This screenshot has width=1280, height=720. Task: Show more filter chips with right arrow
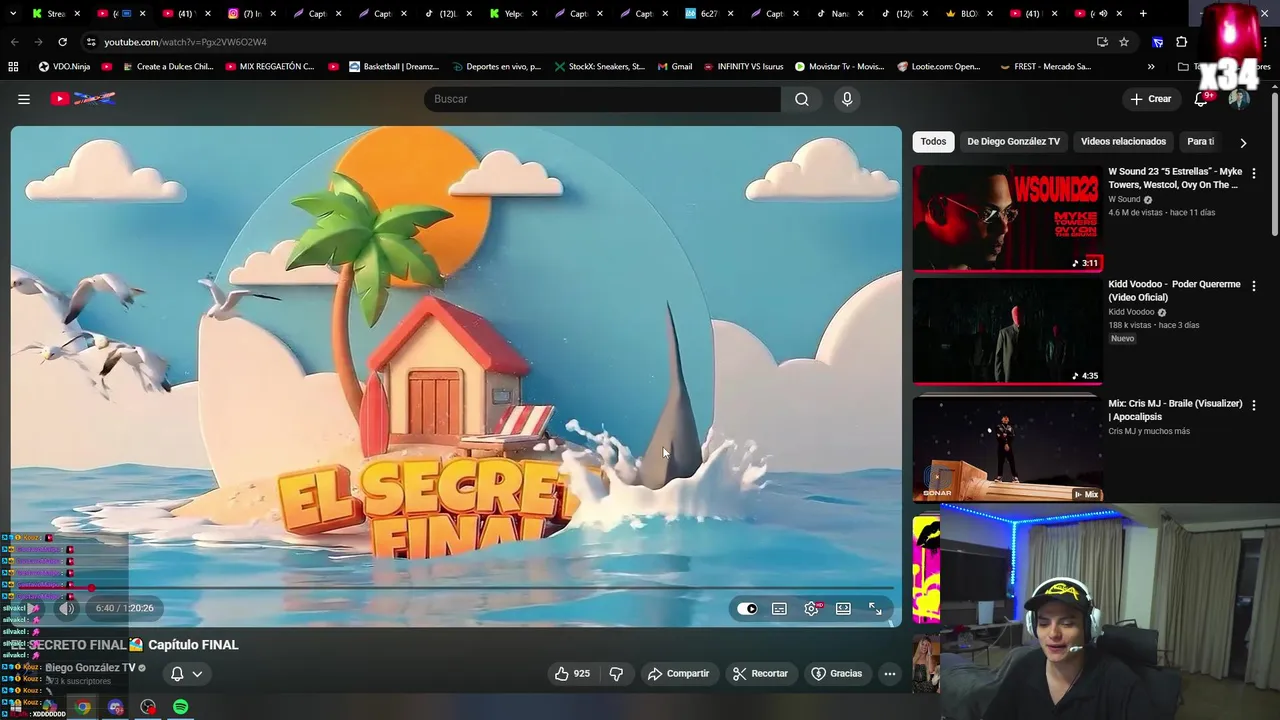click(1243, 143)
